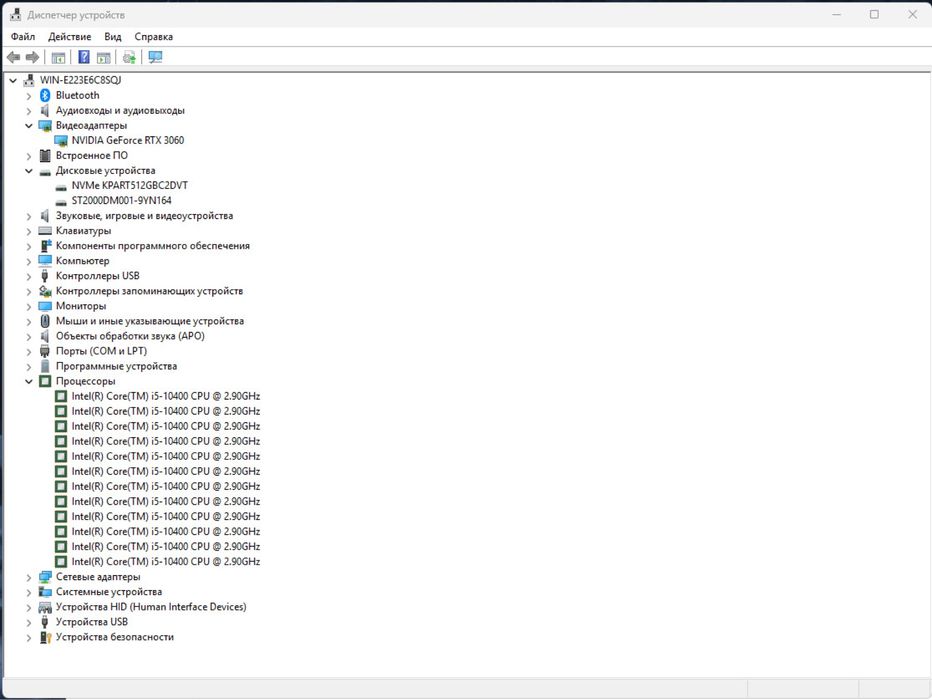Viewport: 932px width, 700px height.
Task: Select the NVIDIA GeForce RTX 3060 entry
Action: [128, 140]
